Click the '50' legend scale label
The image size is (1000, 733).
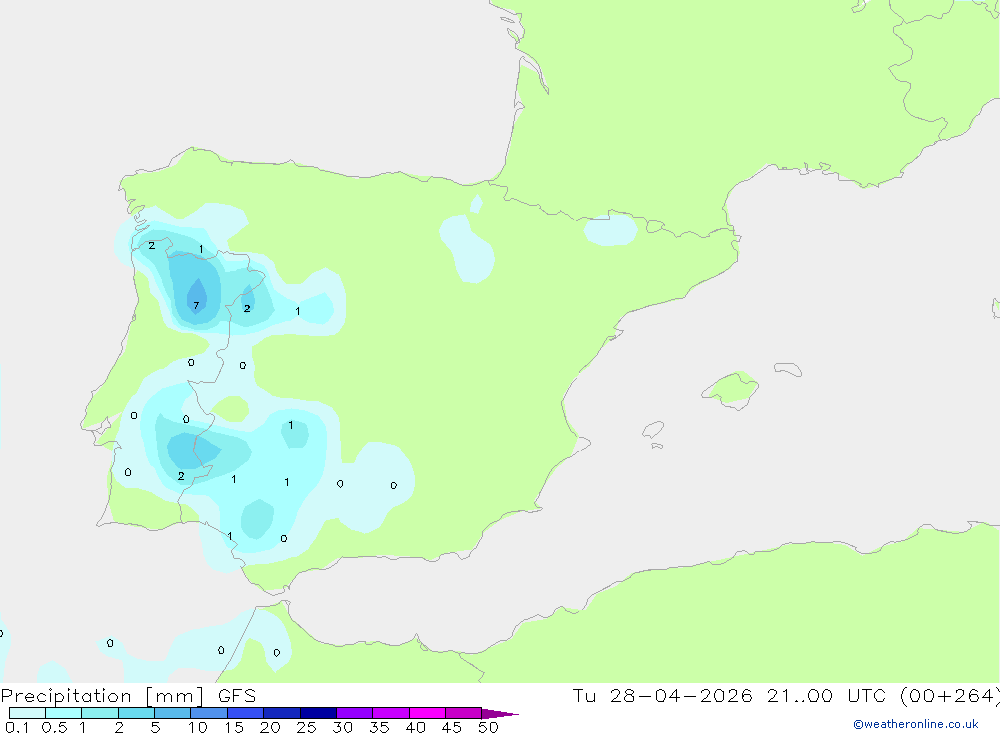(488, 727)
